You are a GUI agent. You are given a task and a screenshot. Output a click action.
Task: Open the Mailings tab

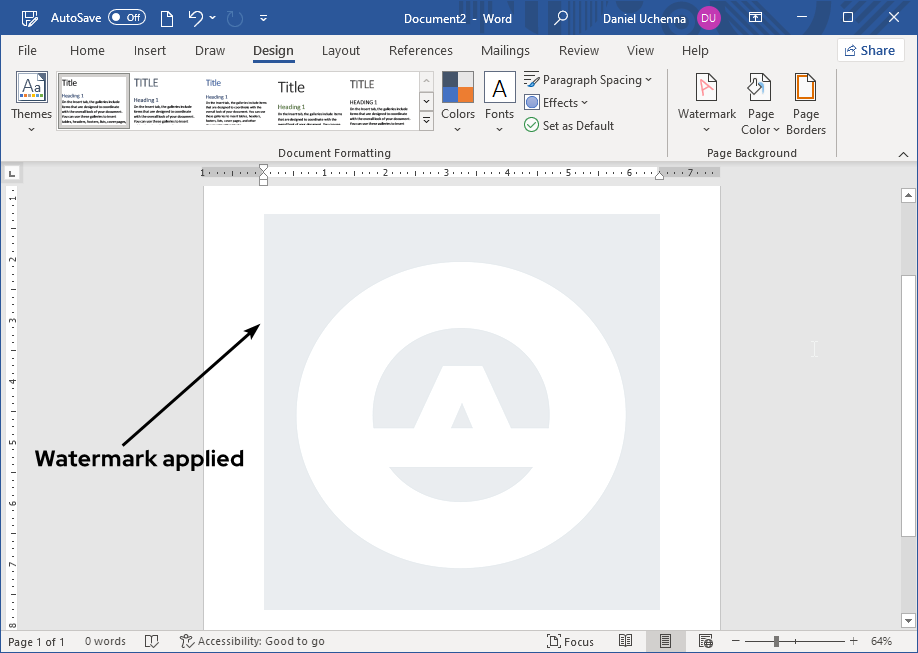point(505,50)
